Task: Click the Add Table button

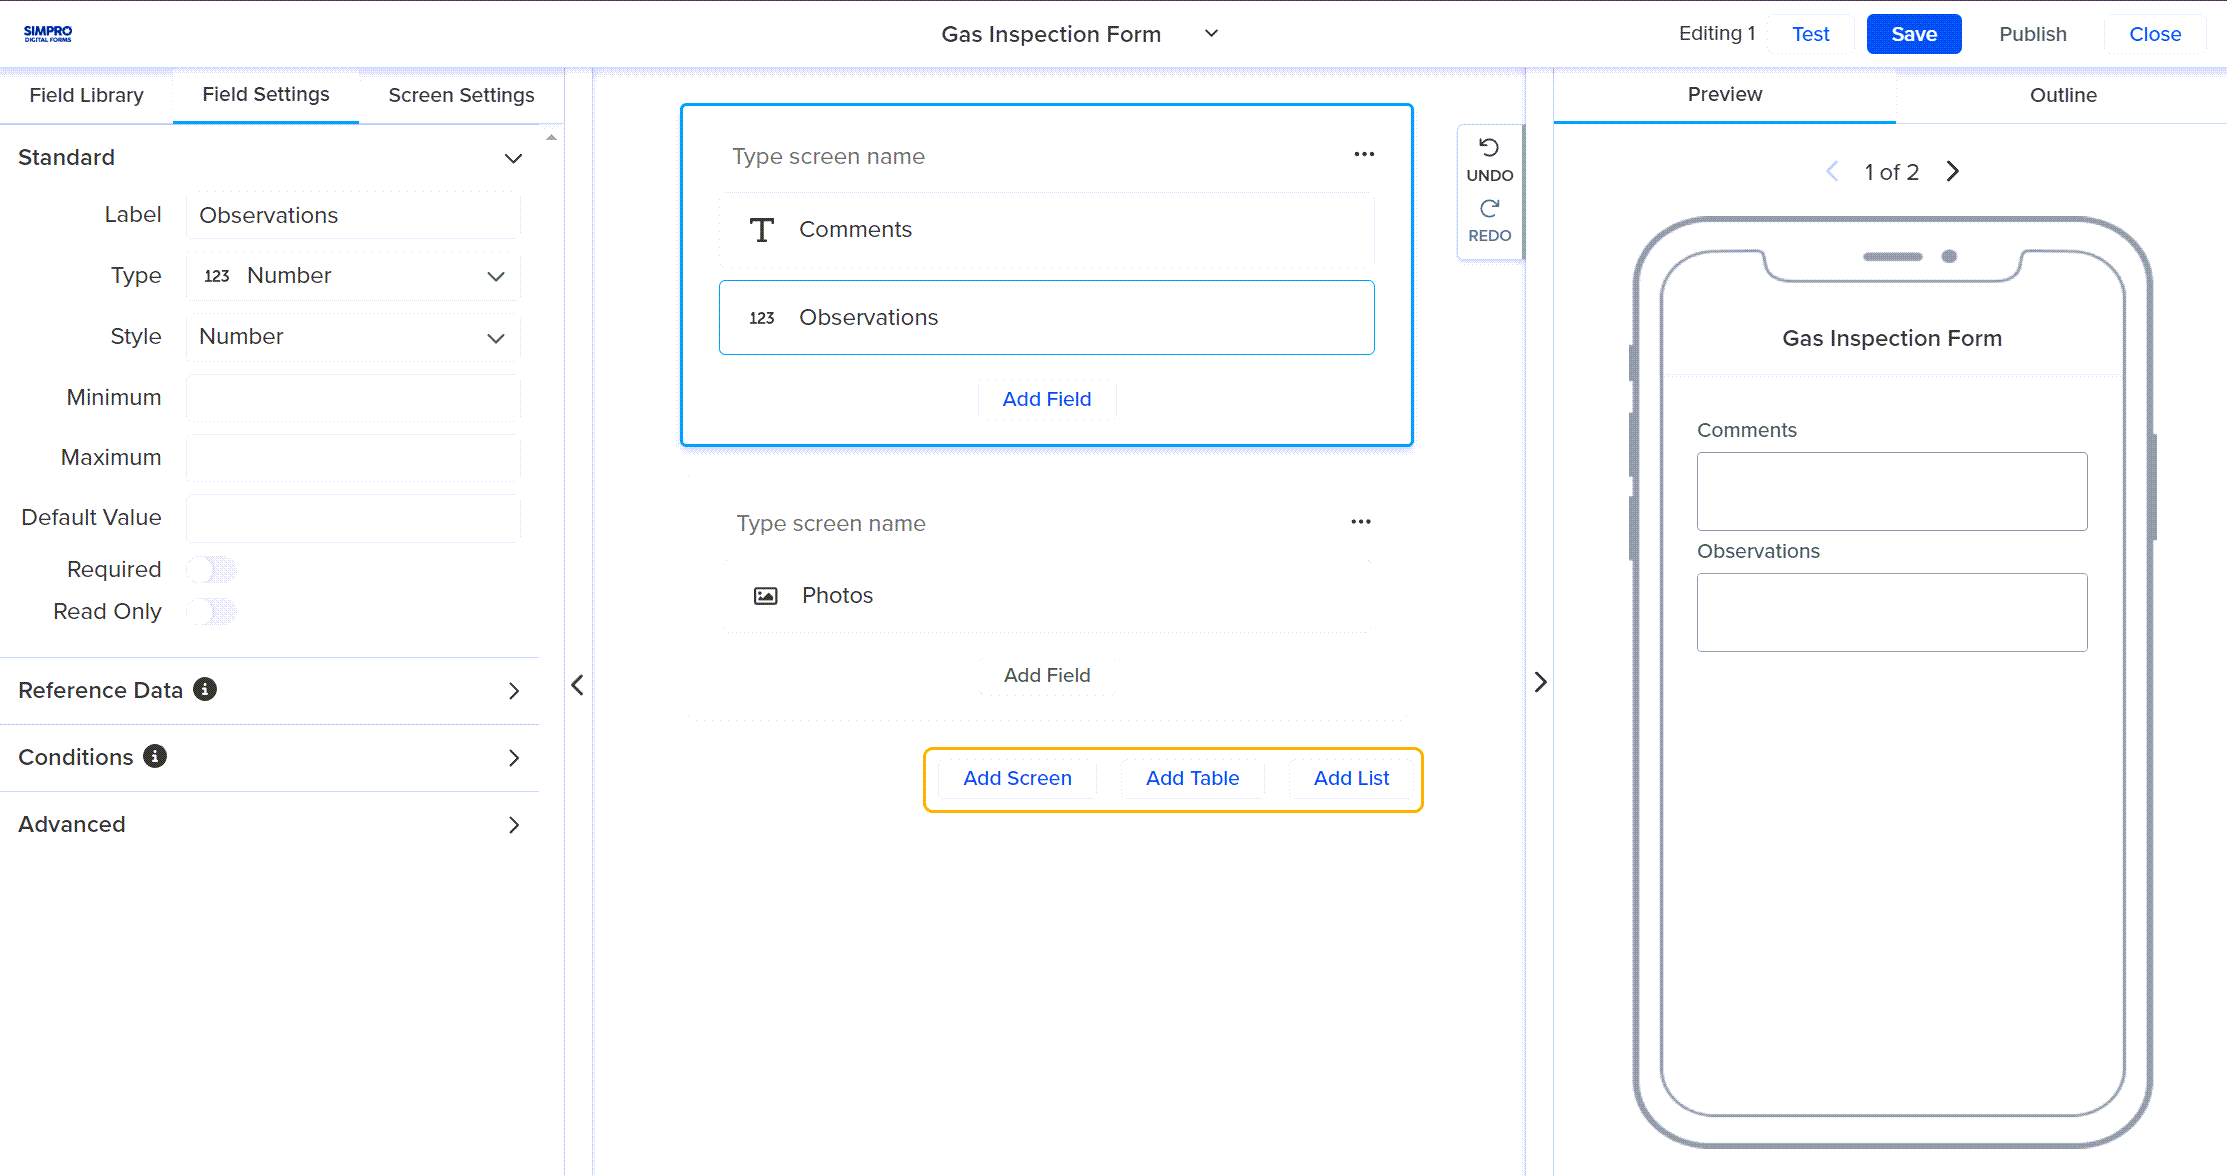Action: click(1192, 777)
